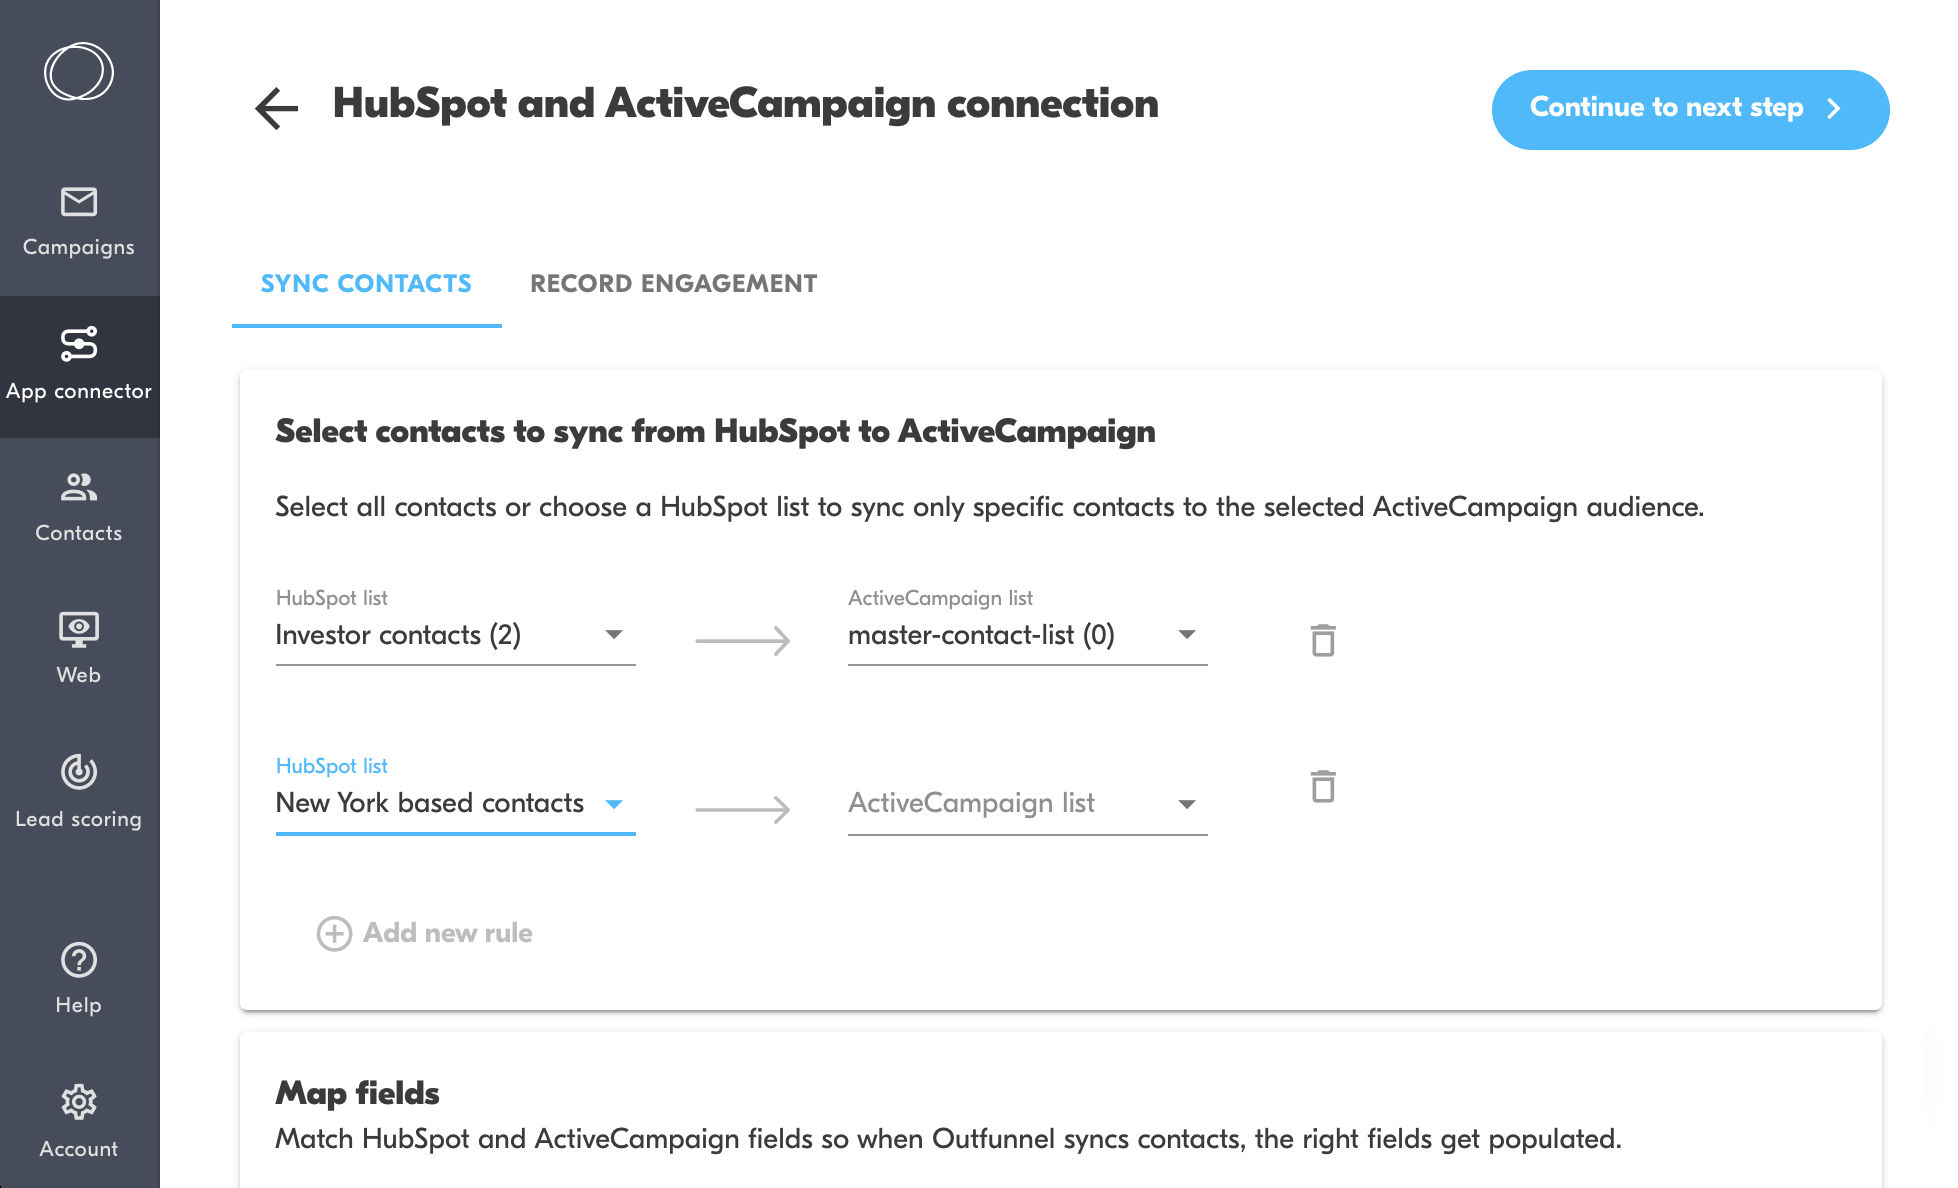The height and width of the screenshot is (1188, 1958).
Task: Click Continue to next step button
Action: 1689,109
